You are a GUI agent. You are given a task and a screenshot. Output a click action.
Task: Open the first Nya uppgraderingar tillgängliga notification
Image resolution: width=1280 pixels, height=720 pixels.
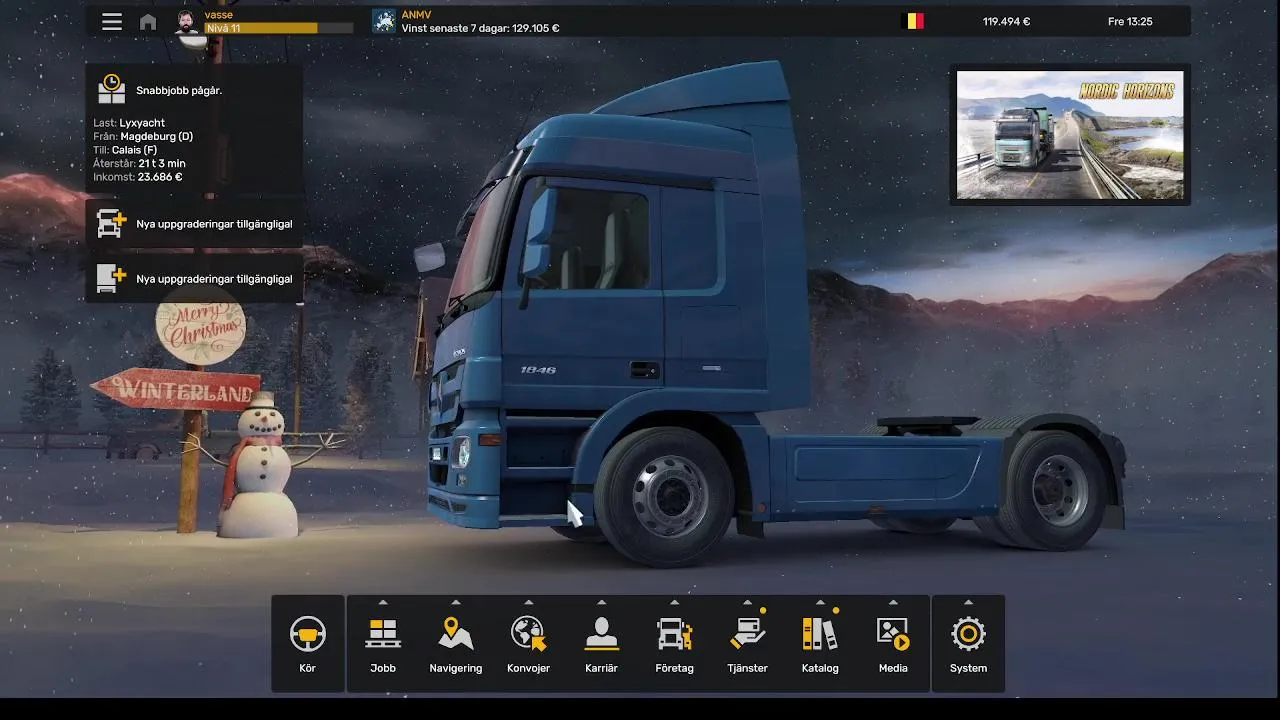pos(194,224)
